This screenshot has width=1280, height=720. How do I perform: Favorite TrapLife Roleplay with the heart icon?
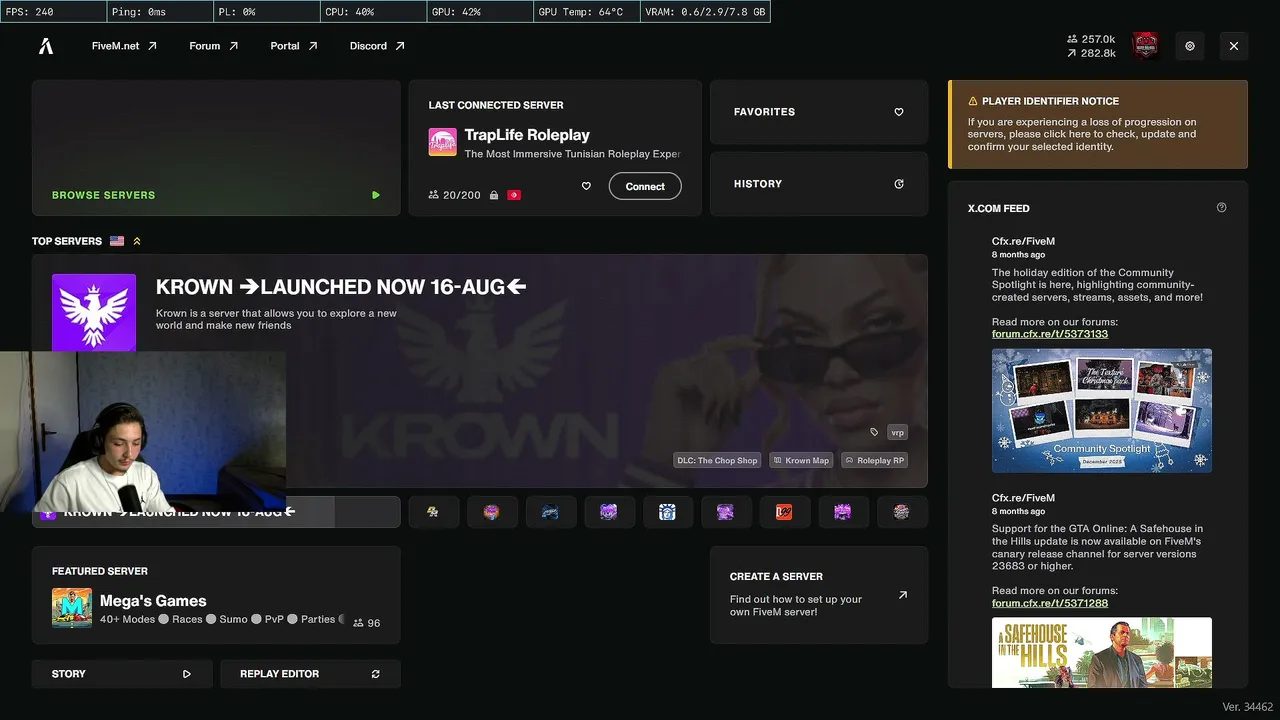586,186
